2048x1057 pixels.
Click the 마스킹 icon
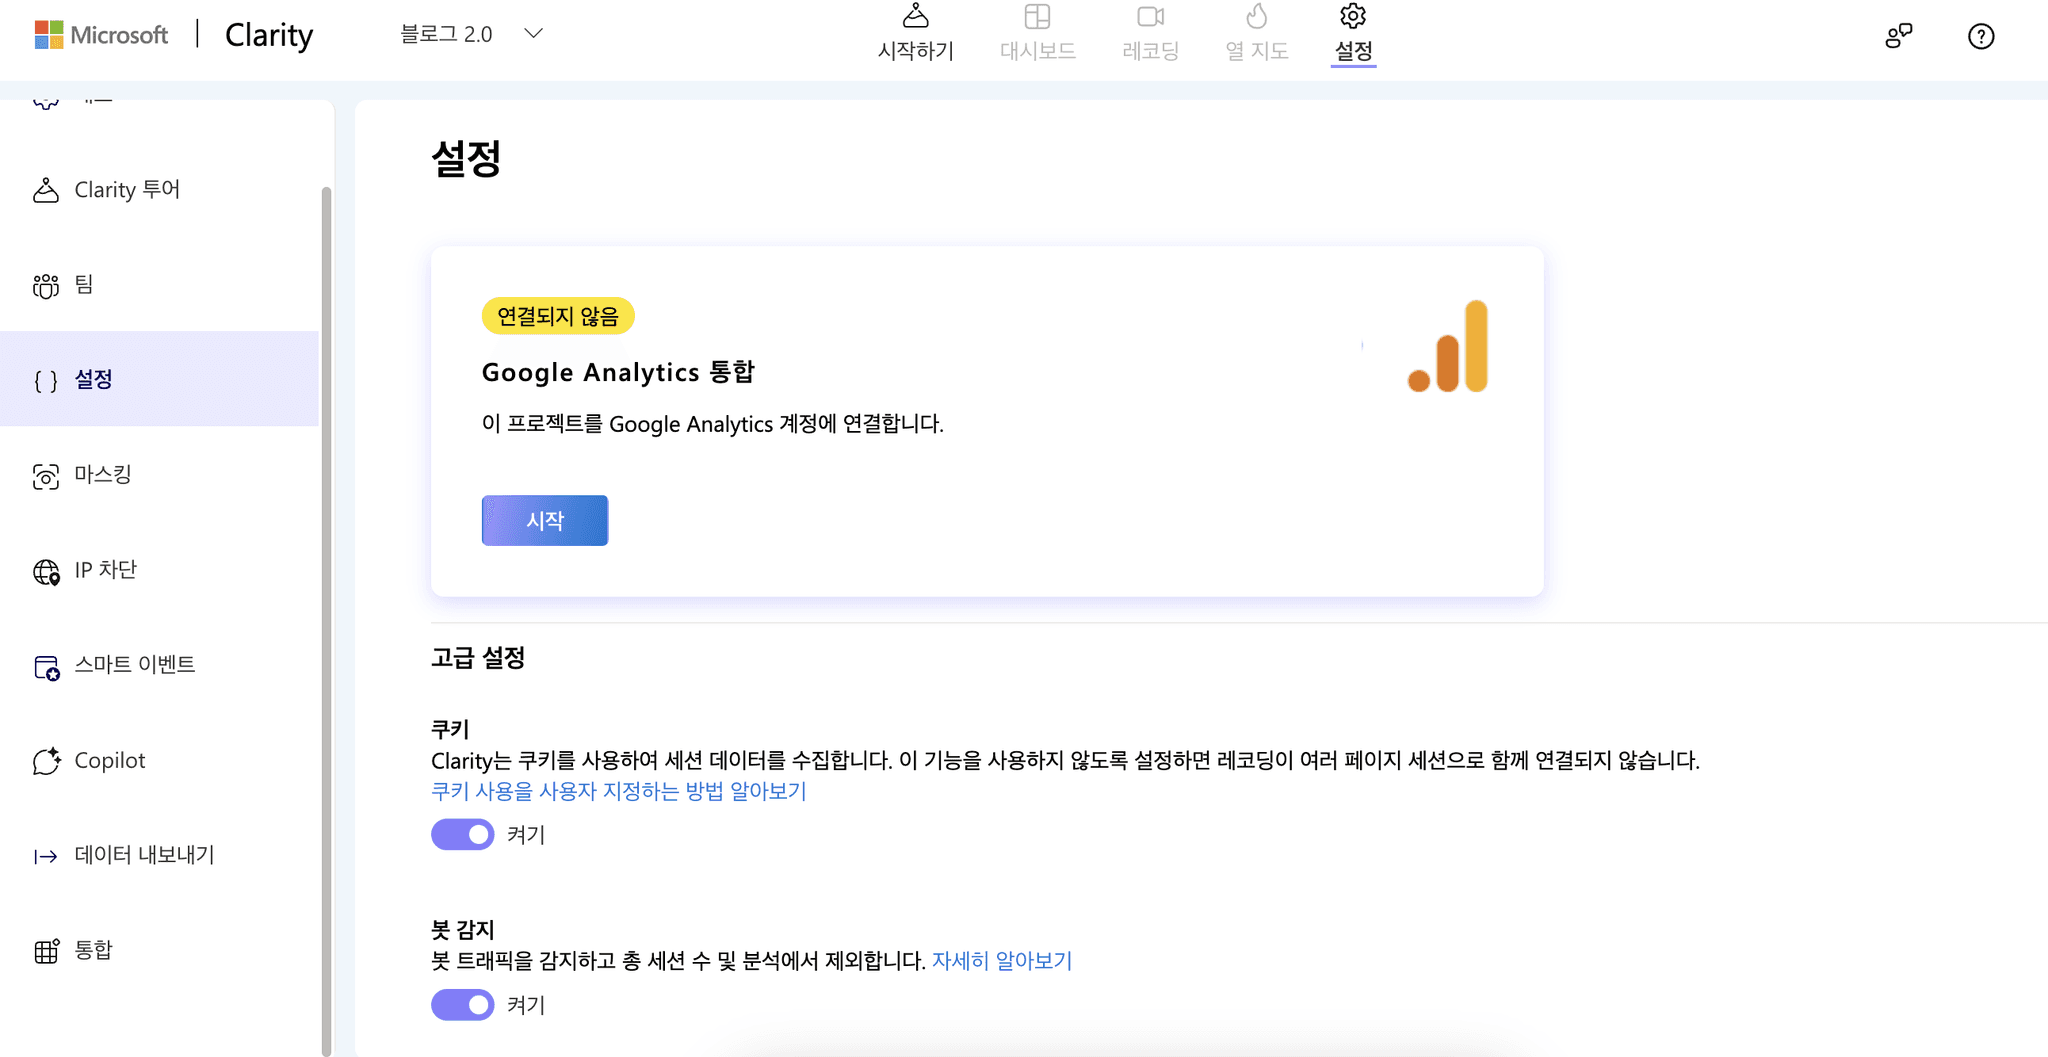46,476
